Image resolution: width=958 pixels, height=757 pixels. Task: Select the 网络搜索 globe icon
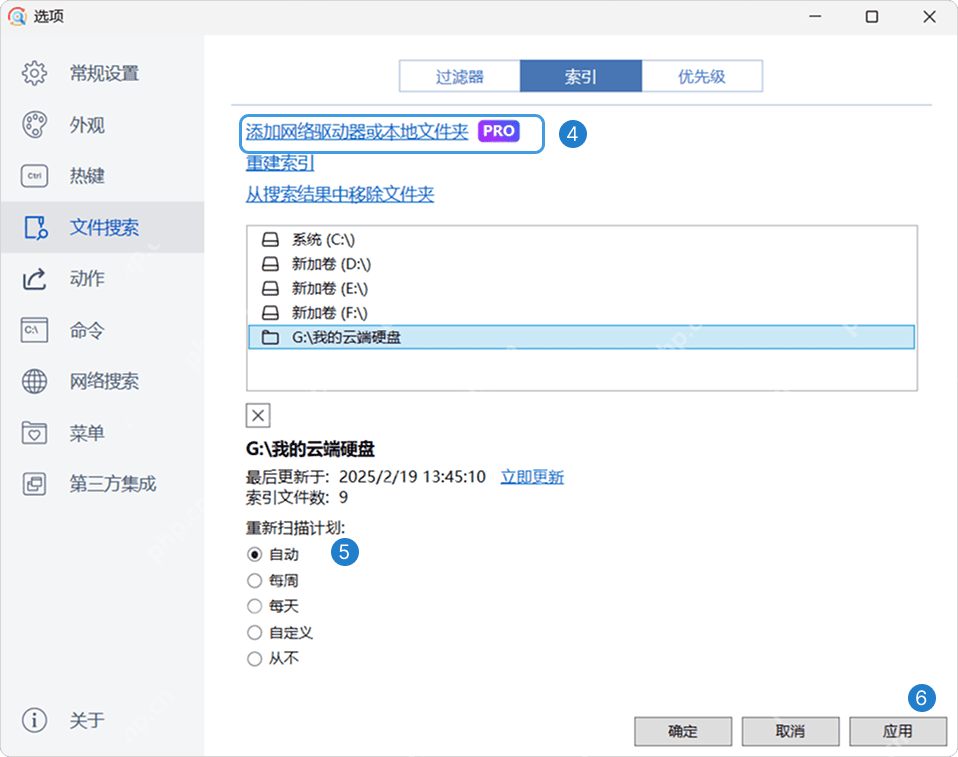34,381
